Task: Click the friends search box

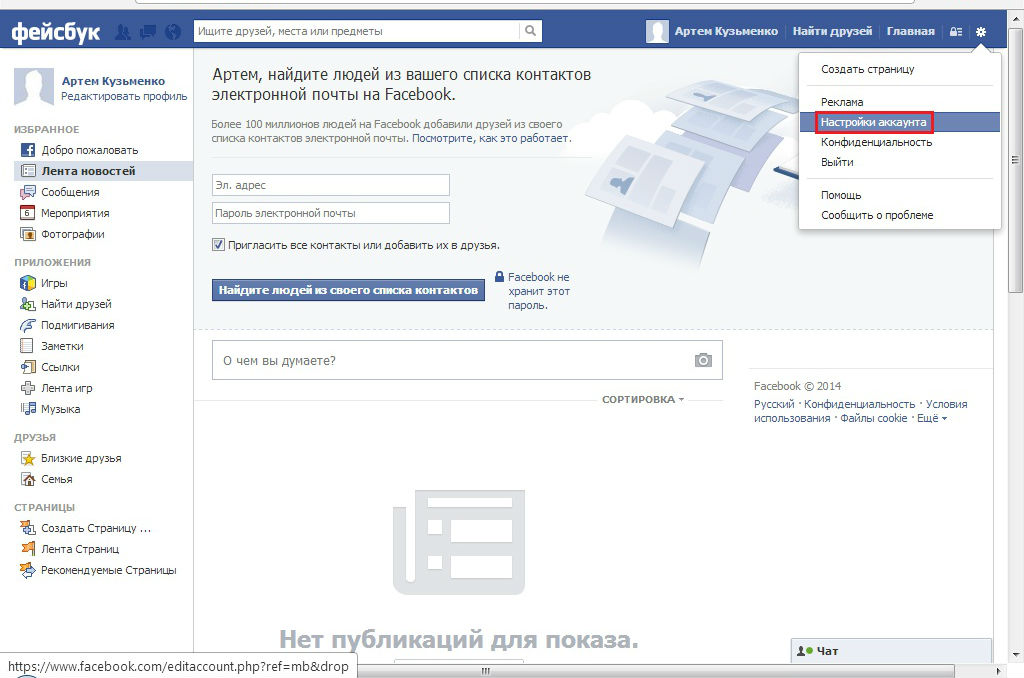Action: tap(357, 31)
